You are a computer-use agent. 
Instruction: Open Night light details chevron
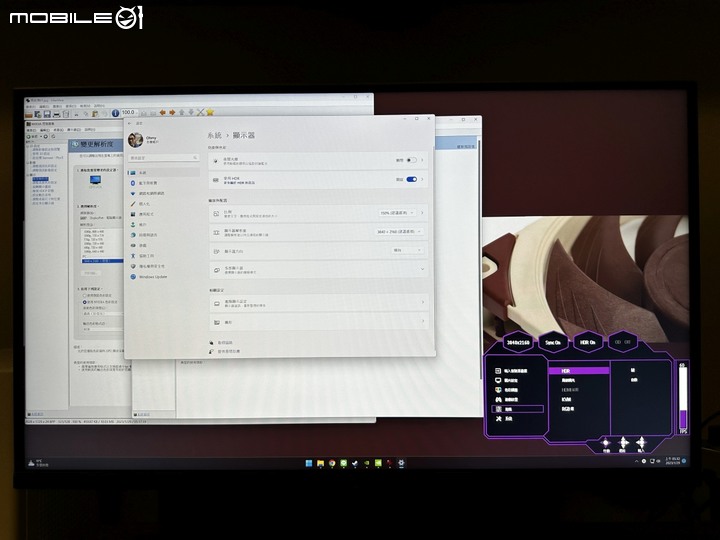pyautogui.click(x=422, y=160)
